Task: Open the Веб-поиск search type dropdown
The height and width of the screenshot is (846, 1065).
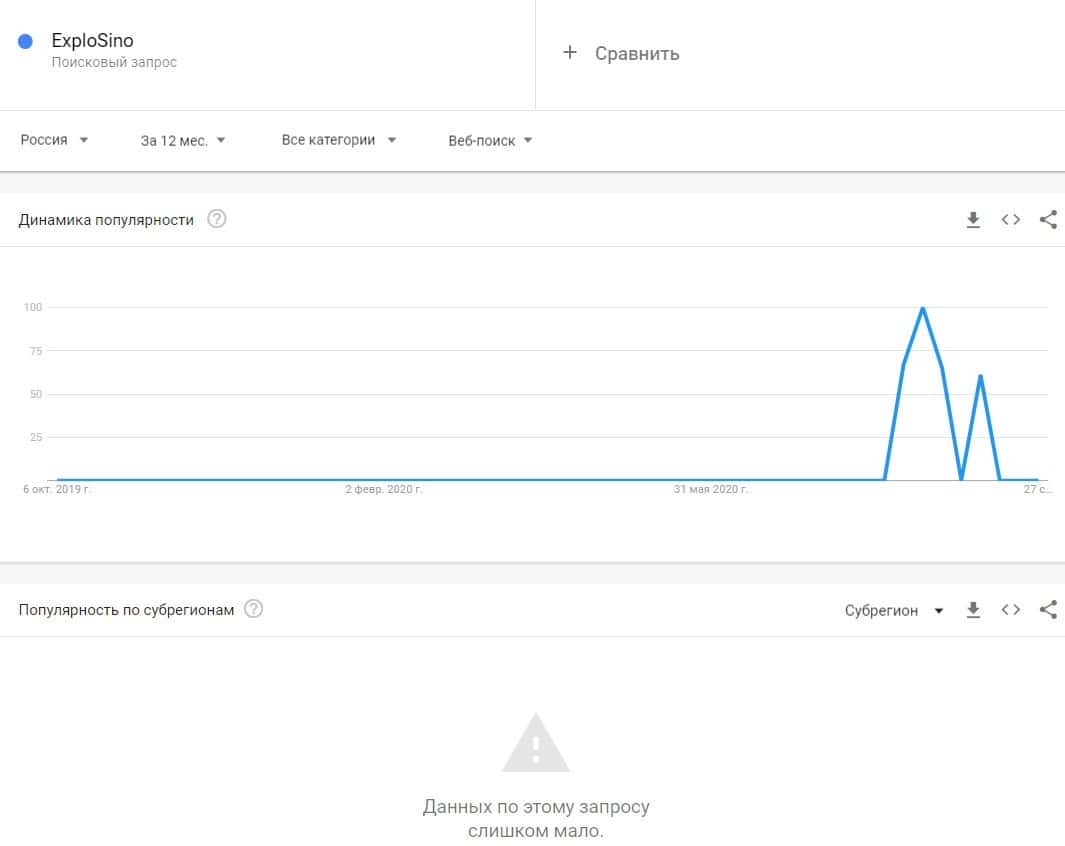Action: point(490,141)
